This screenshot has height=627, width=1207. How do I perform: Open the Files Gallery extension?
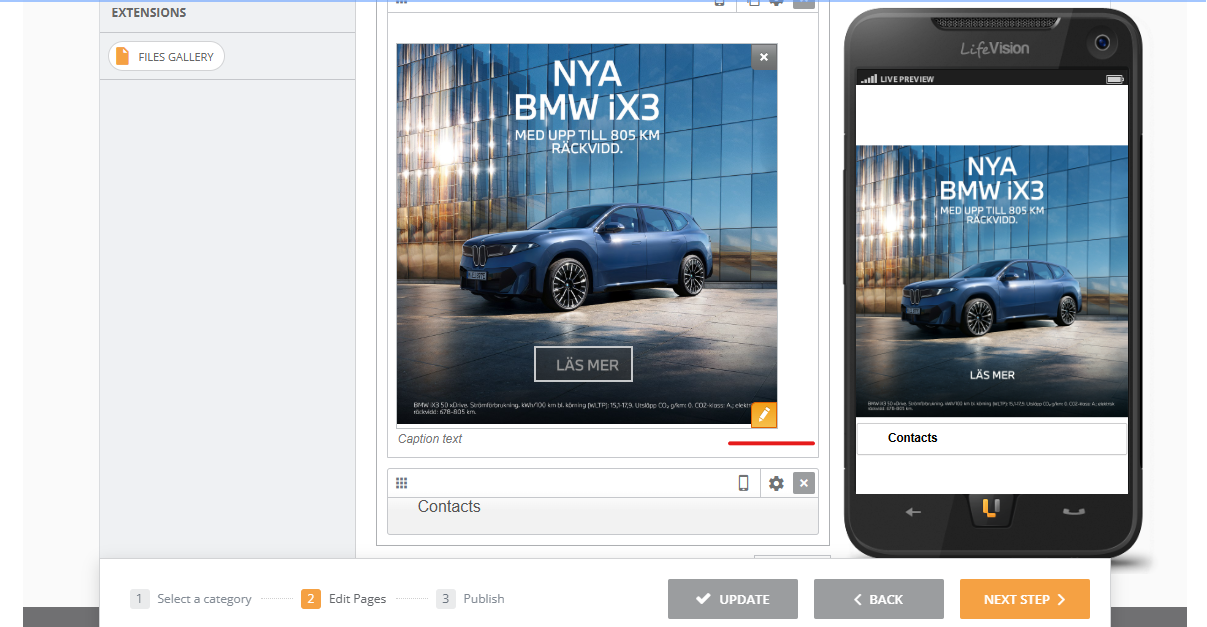(x=167, y=57)
